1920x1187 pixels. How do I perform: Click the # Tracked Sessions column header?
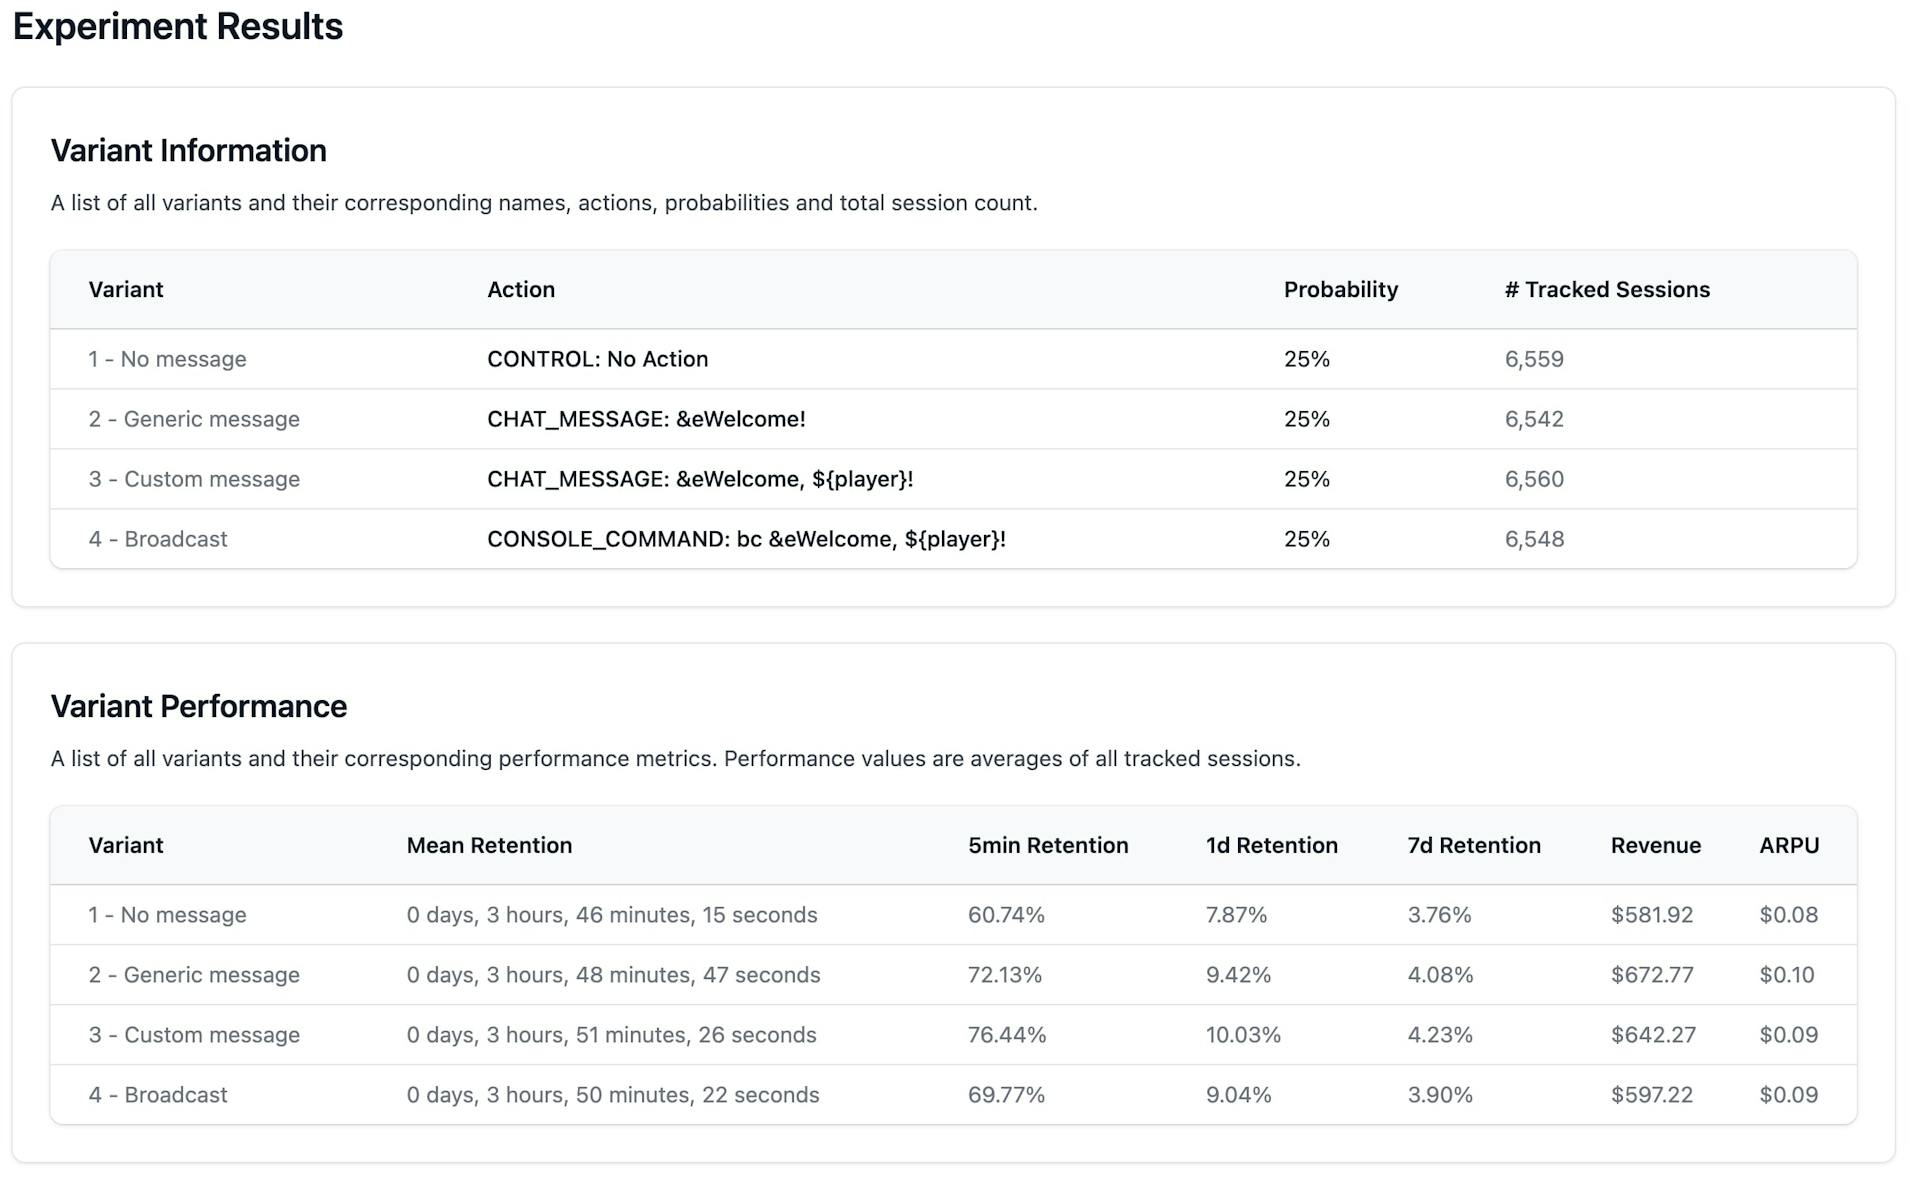point(1607,290)
